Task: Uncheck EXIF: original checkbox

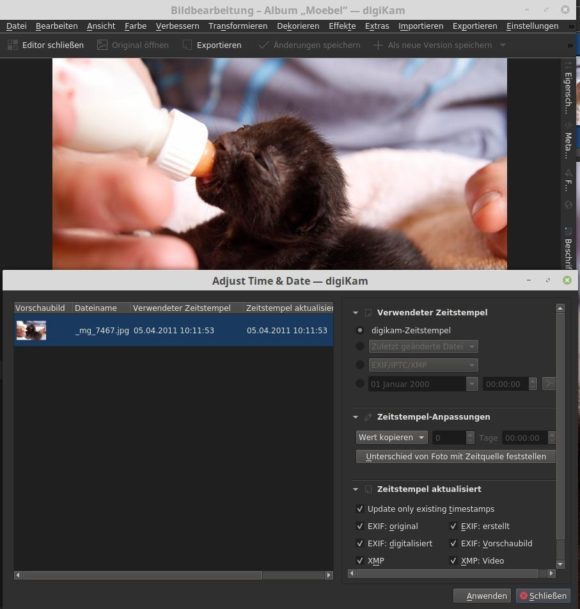Action: 360,526
